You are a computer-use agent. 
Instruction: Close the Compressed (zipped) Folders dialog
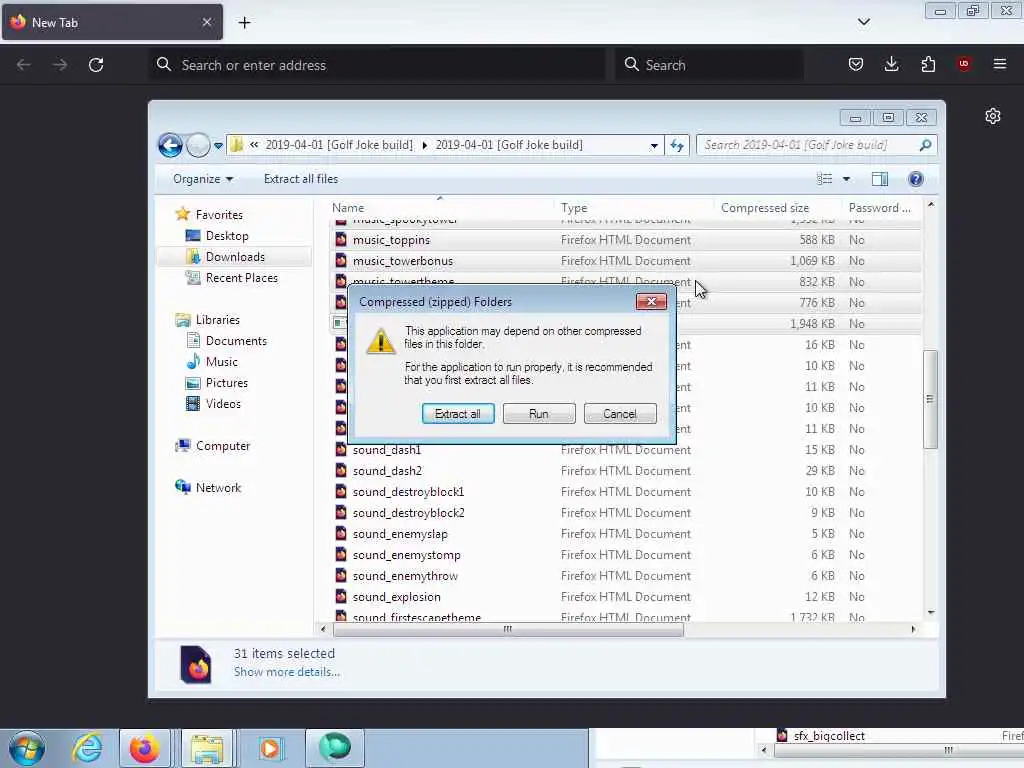pyautogui.click(x=651, y=301)
